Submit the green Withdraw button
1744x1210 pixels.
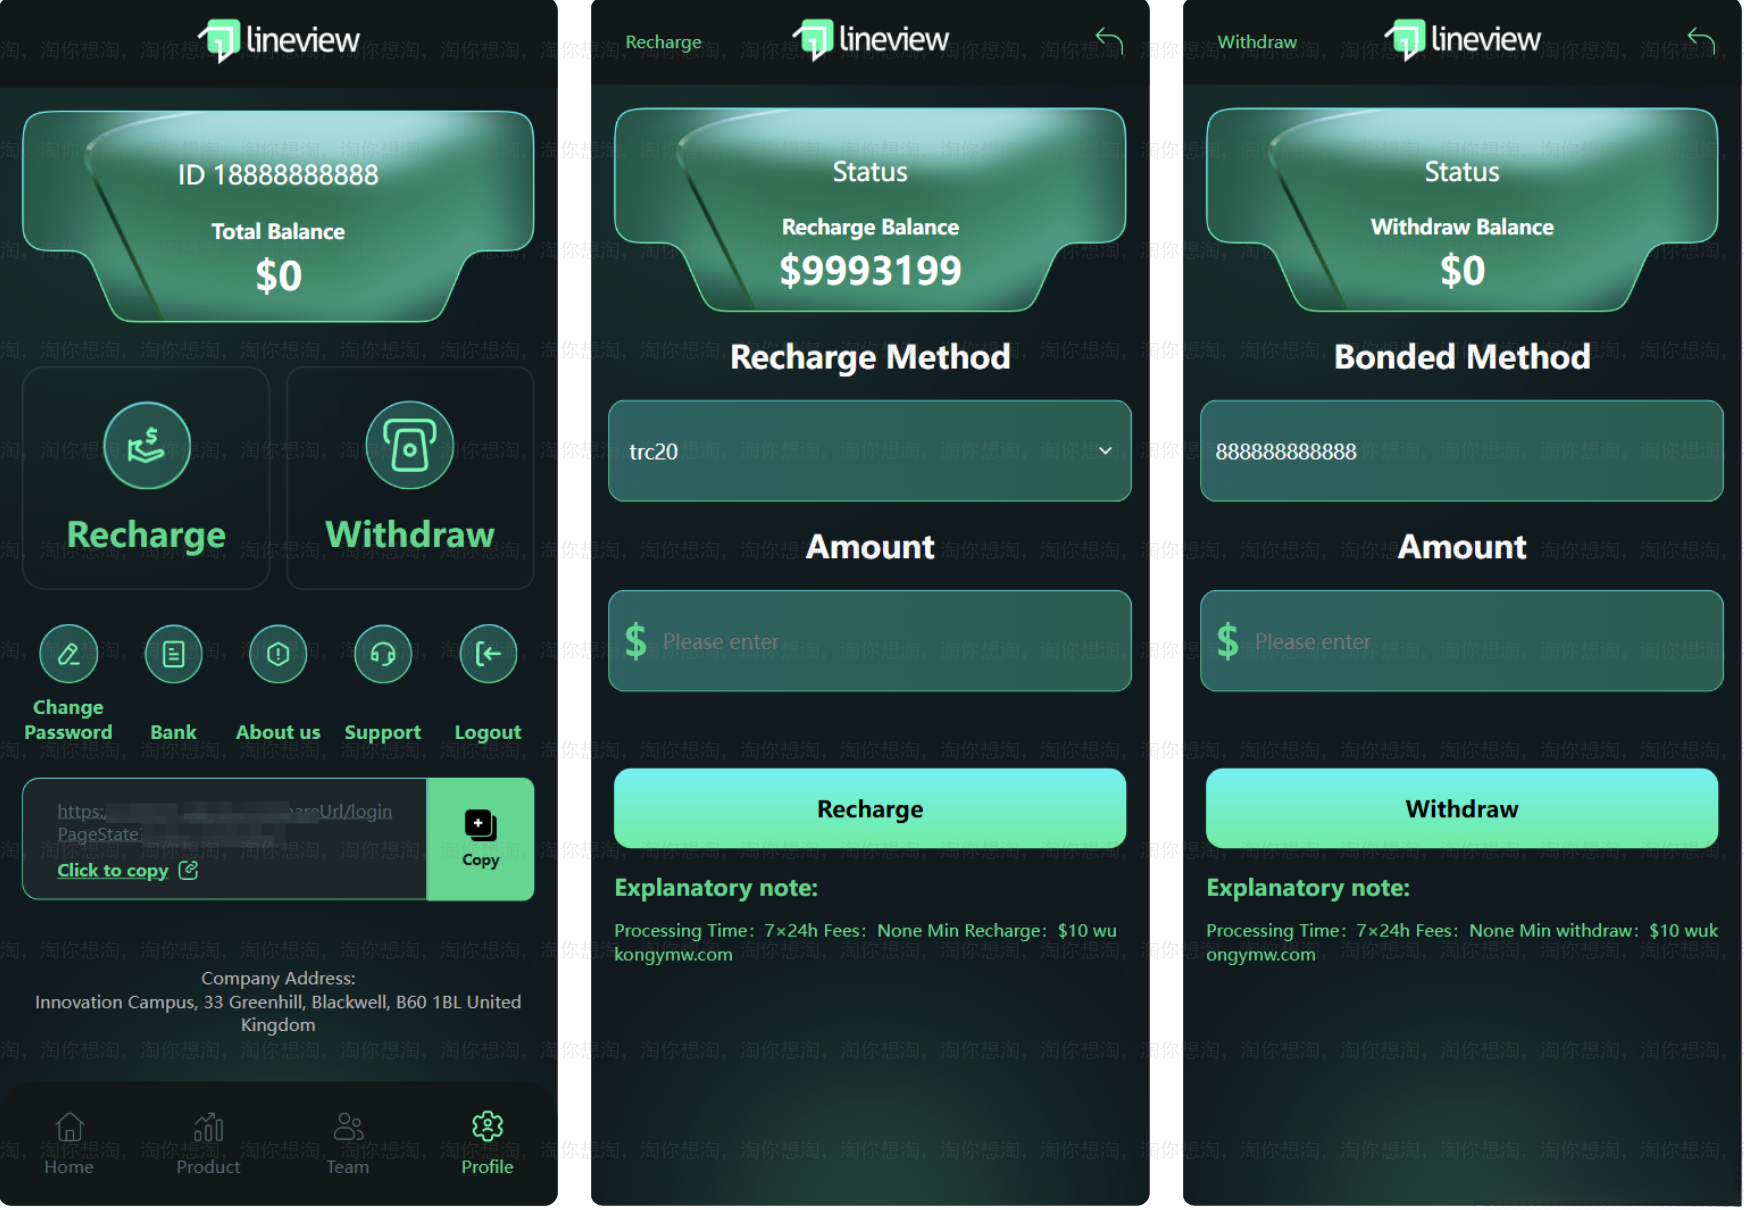[1462, 808]
